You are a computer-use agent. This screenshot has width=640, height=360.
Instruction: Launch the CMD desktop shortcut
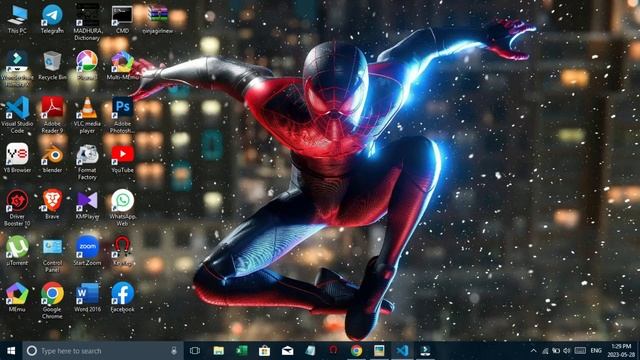122,19
